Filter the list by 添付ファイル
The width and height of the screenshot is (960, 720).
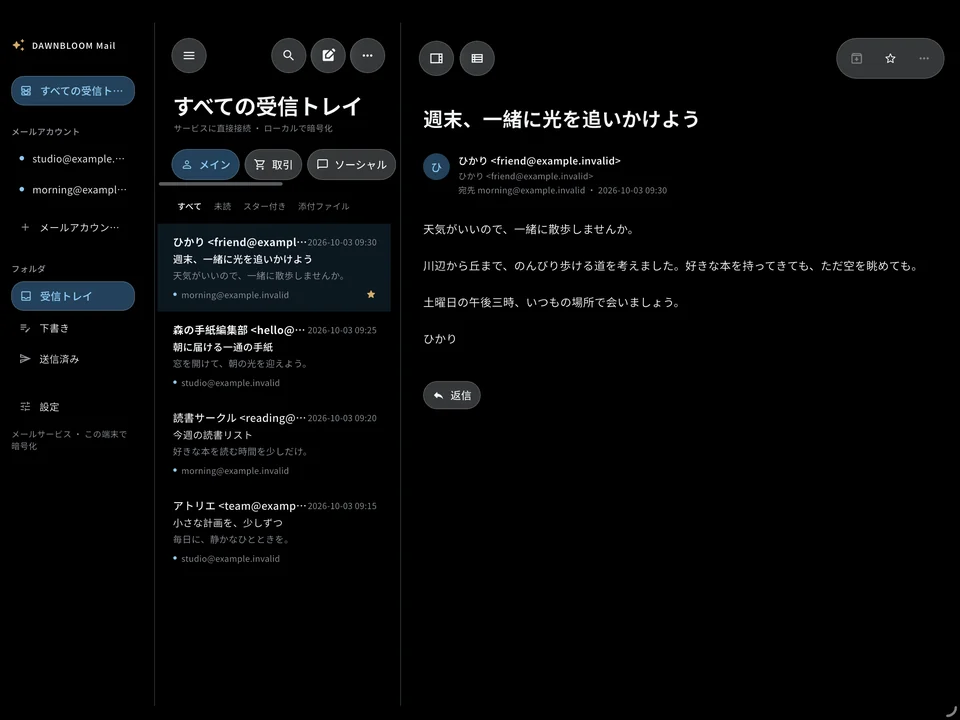point(324,206)
